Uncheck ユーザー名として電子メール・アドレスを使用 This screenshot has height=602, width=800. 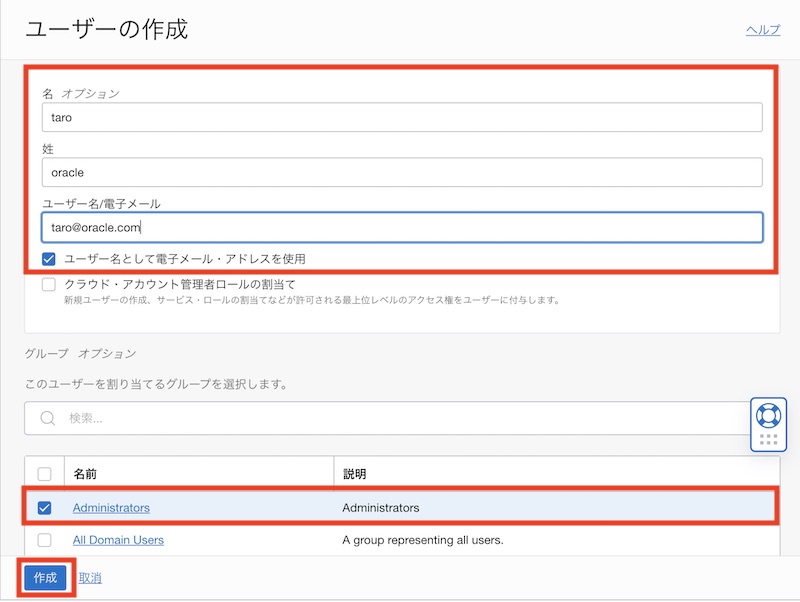49,258
